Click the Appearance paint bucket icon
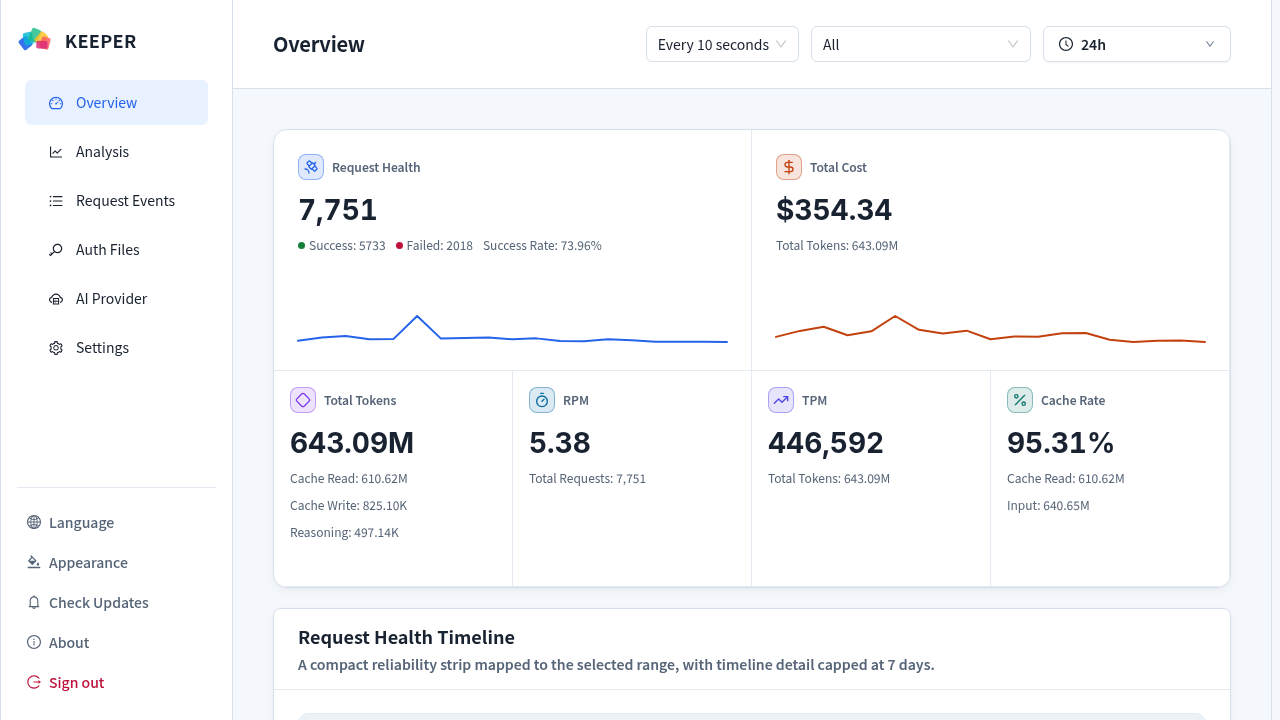Viewport: 1280px width, 720px height. pyautogui.click(x=34, y=563)
